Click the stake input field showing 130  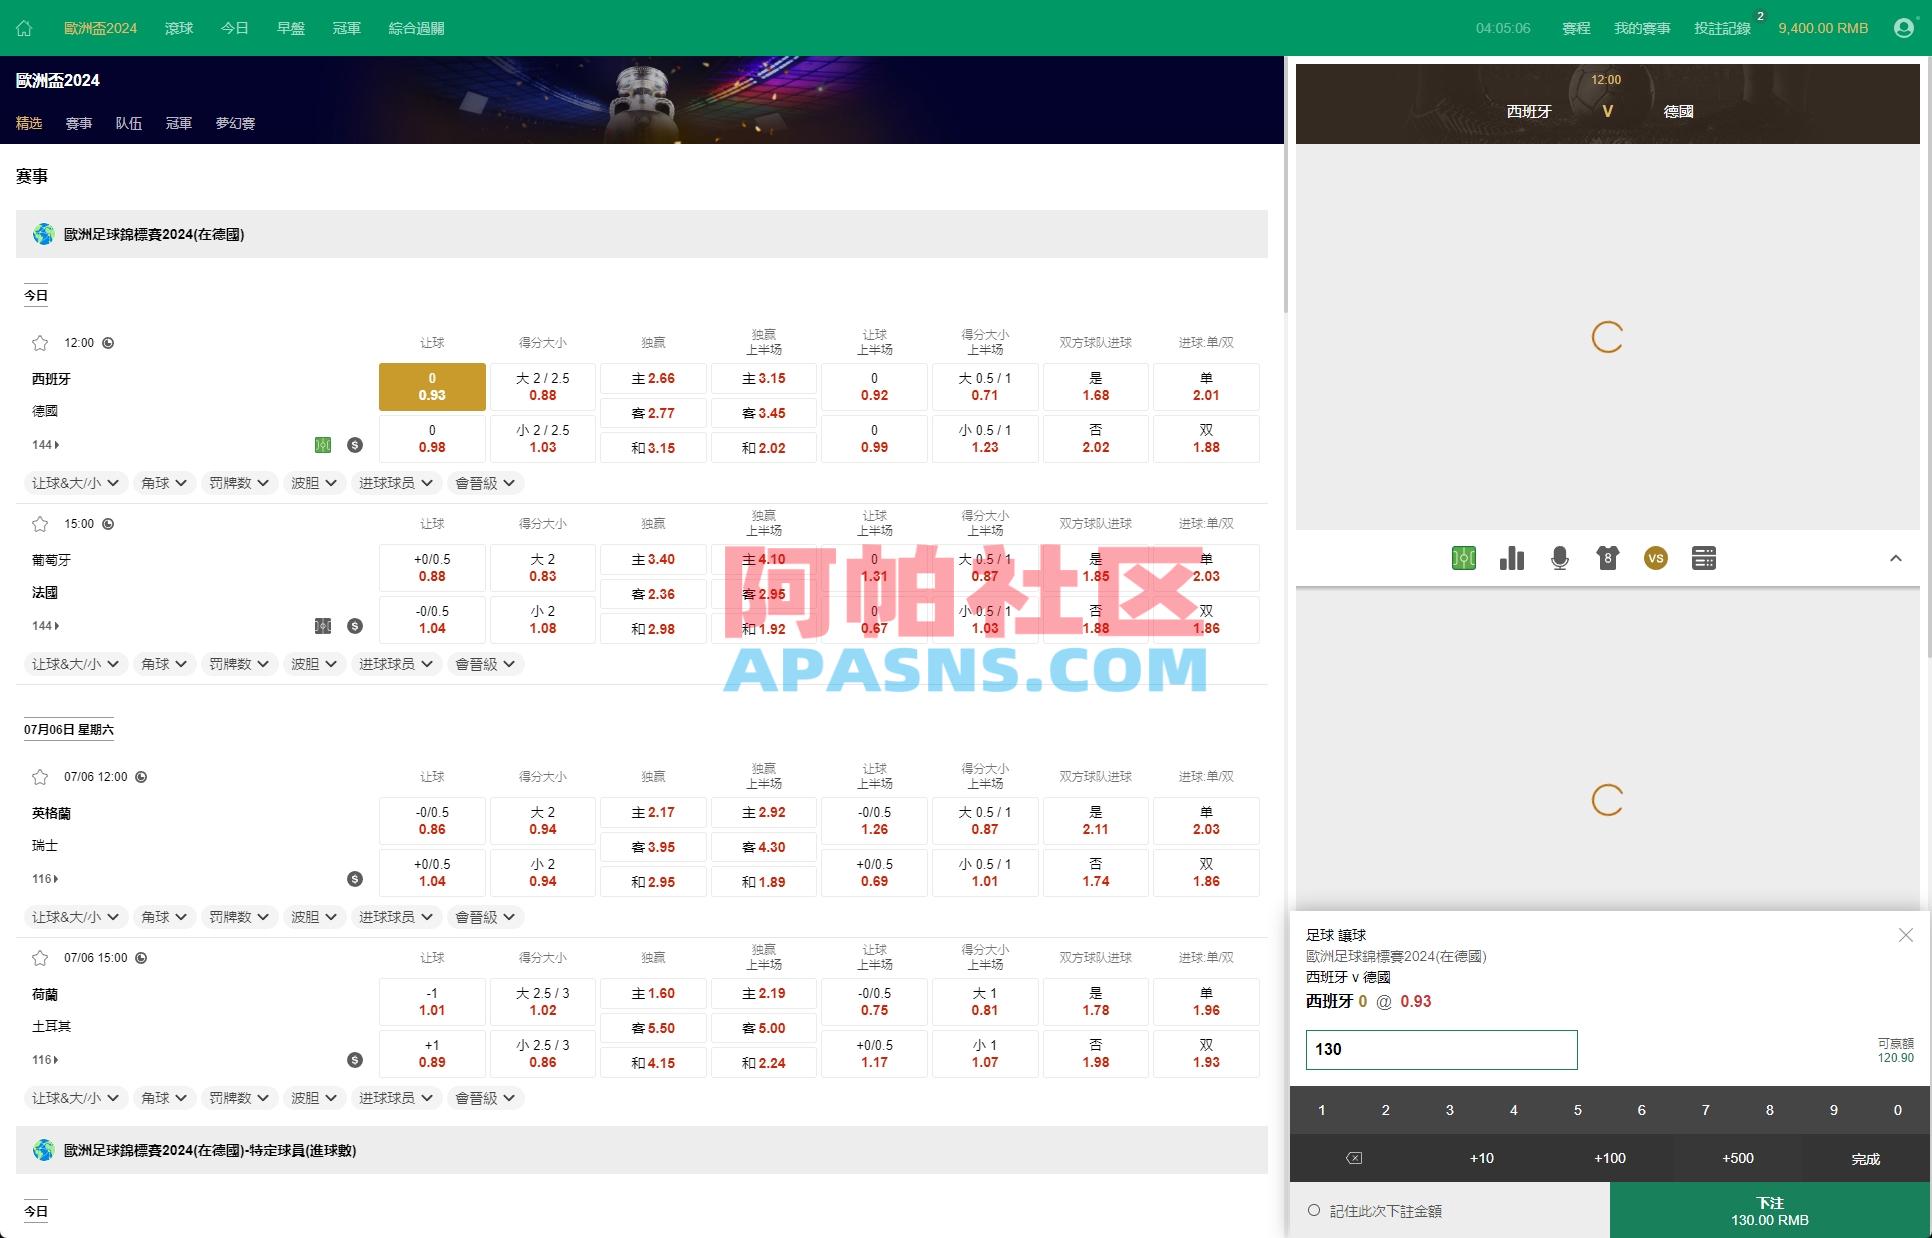pyautogui.click(x=1440, y=1049)
